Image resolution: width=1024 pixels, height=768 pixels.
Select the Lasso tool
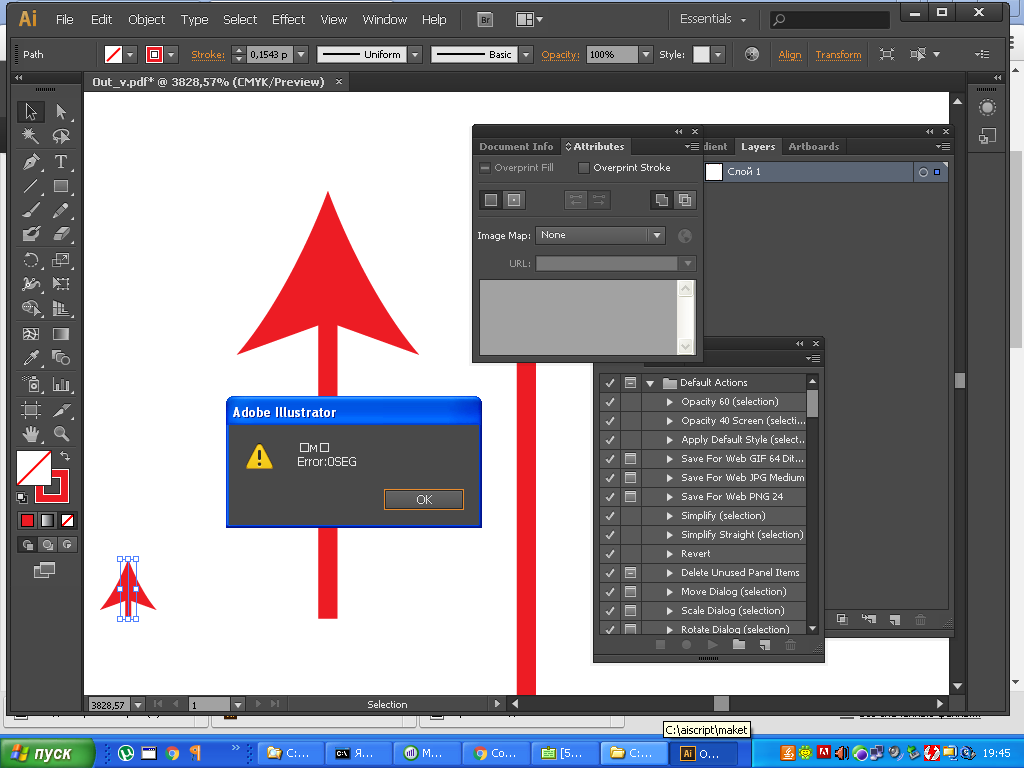(x=61, y=136)
